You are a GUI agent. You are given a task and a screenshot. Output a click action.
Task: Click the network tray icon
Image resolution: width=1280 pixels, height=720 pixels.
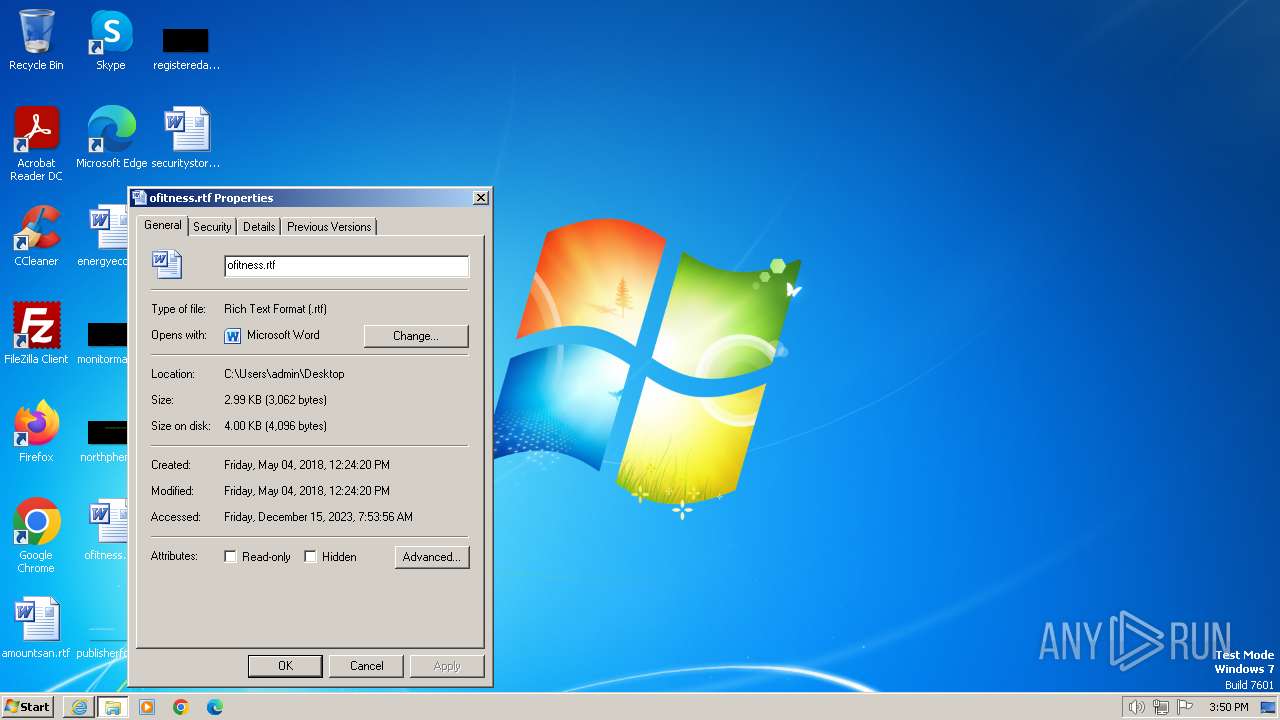(1161, 707)
